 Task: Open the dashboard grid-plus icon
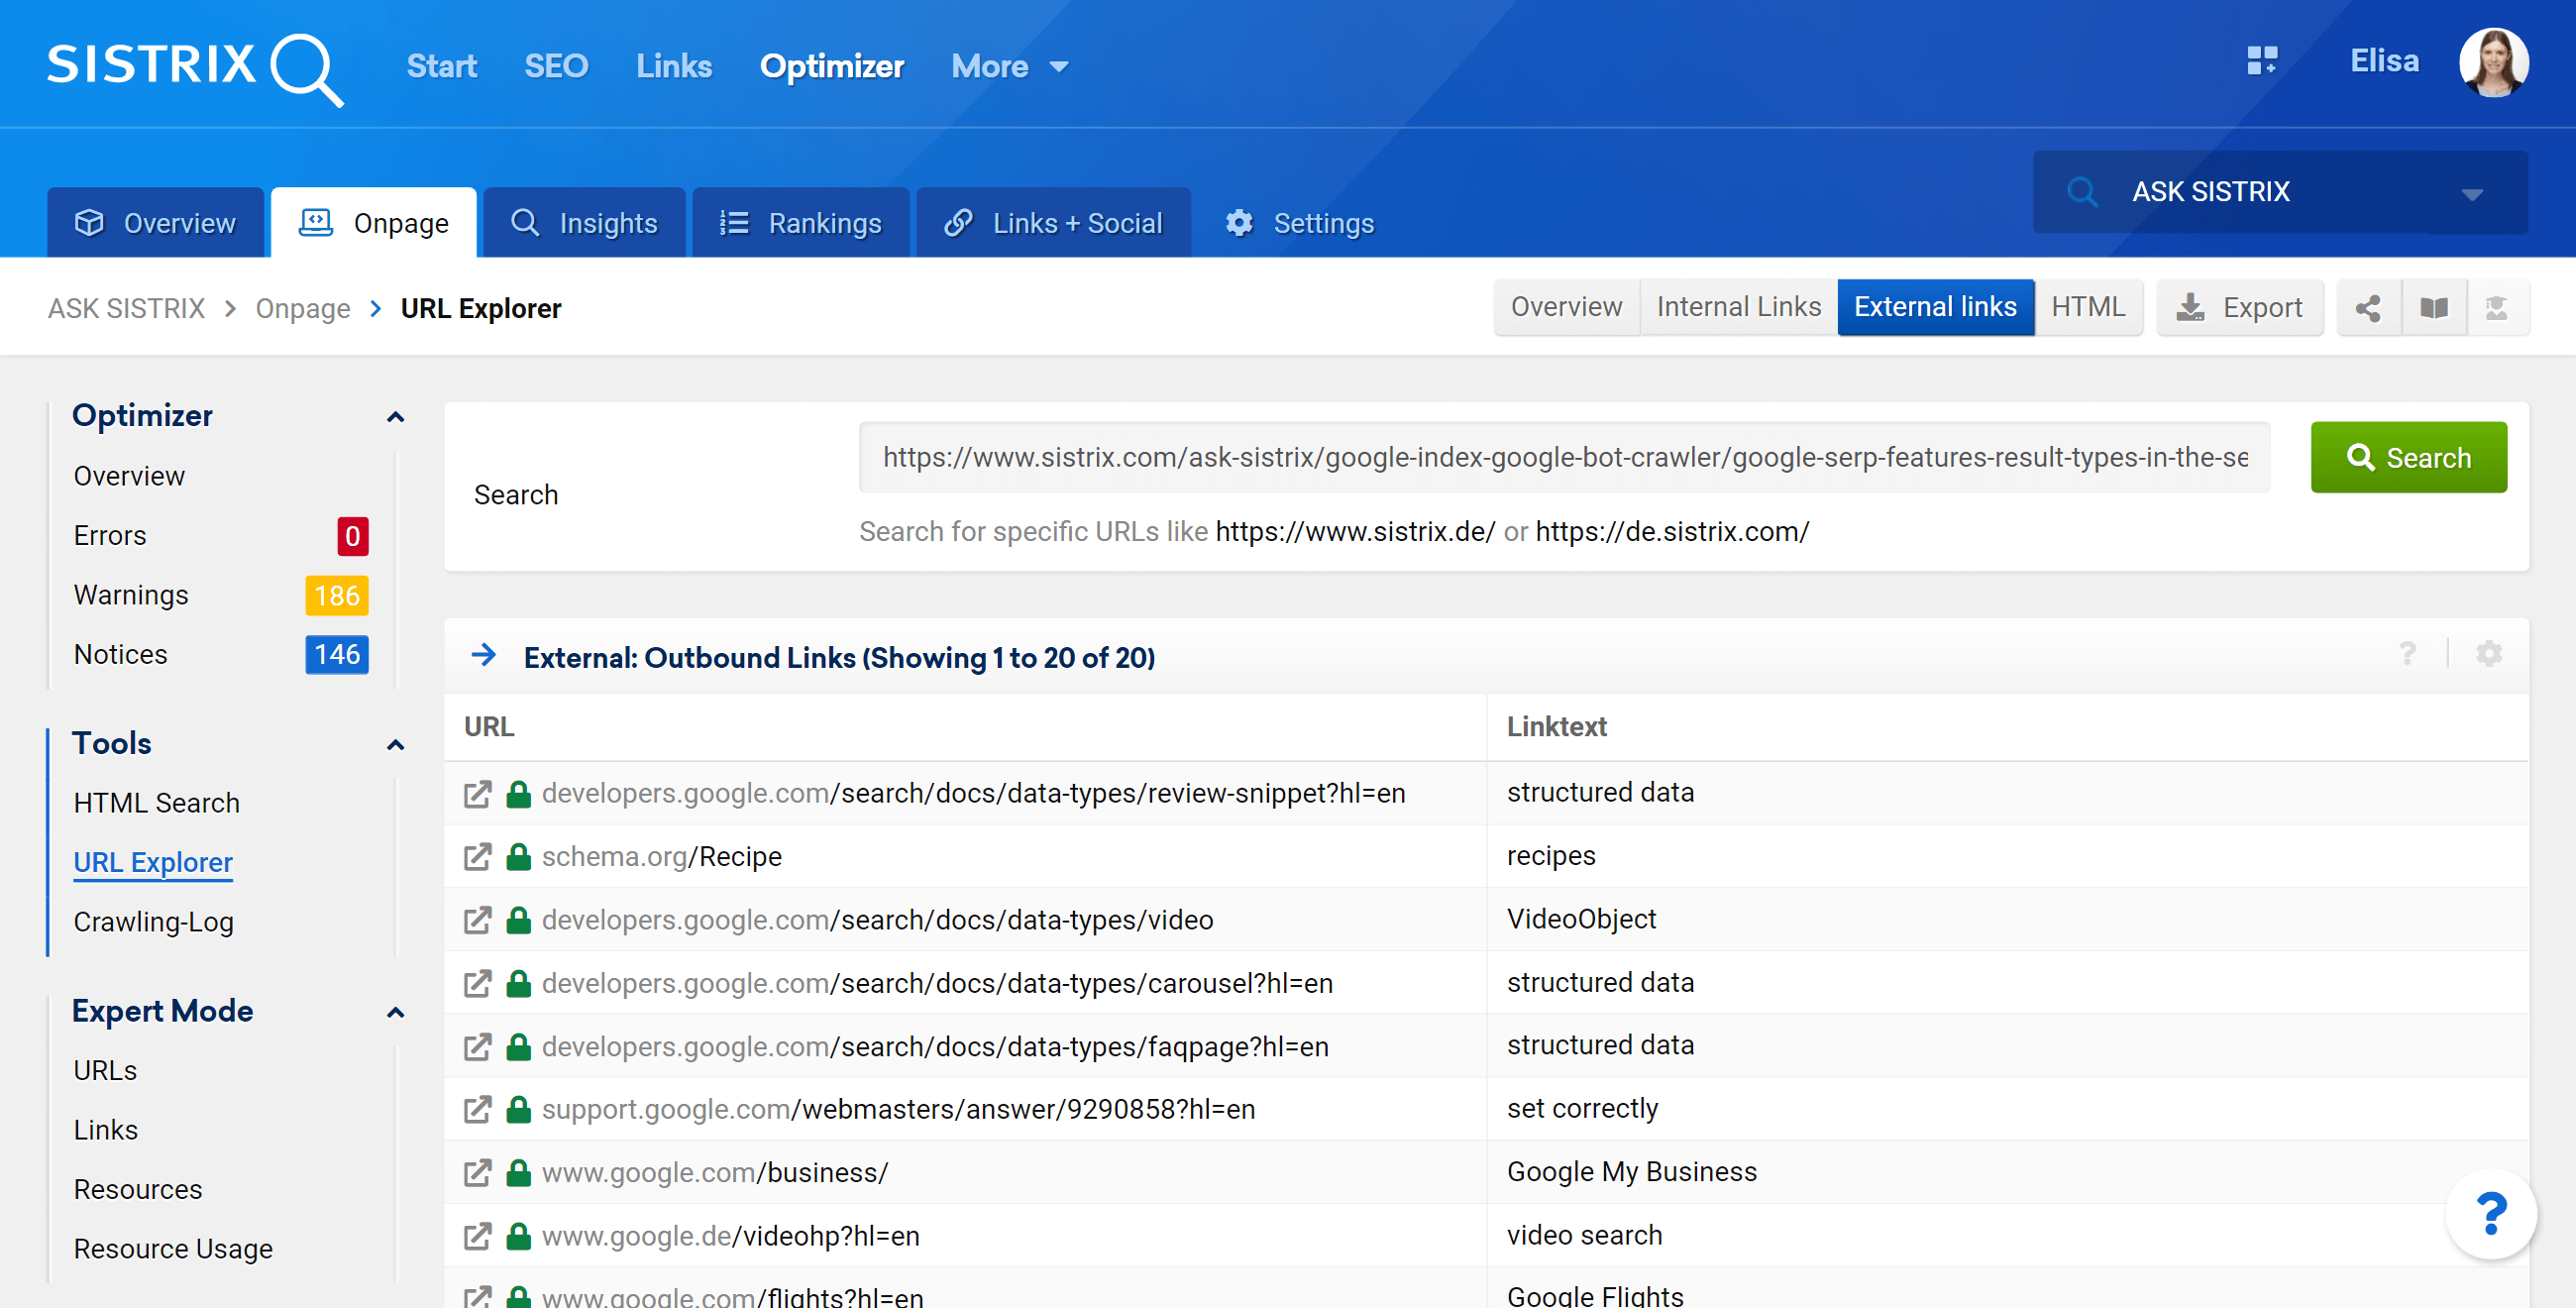click(2262, 61)
